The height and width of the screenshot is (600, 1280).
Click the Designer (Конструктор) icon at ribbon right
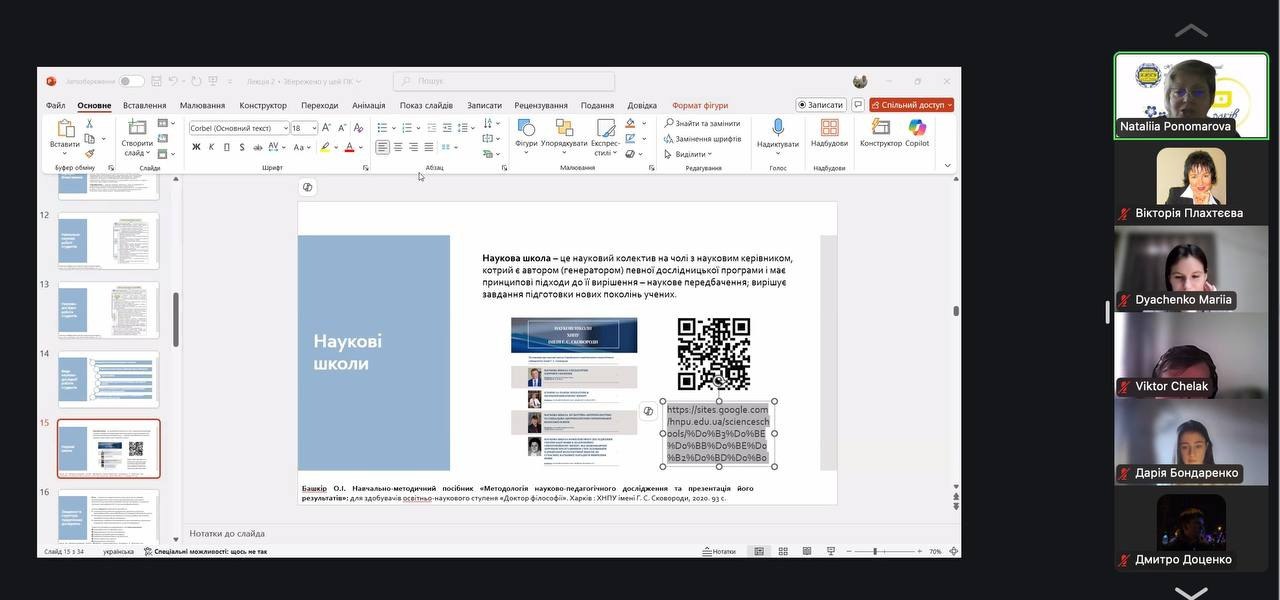880,128
